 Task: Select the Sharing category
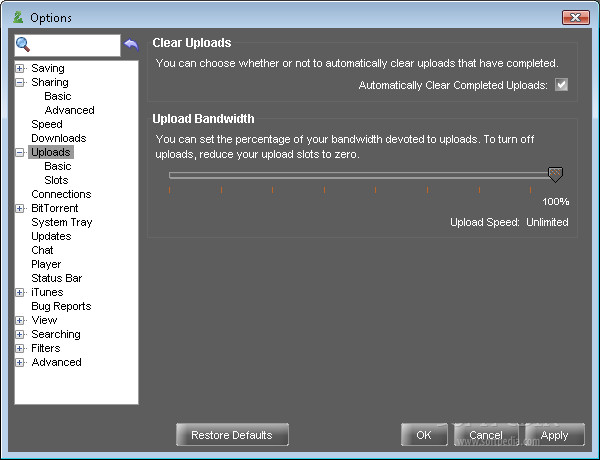(x=50, y=82)
